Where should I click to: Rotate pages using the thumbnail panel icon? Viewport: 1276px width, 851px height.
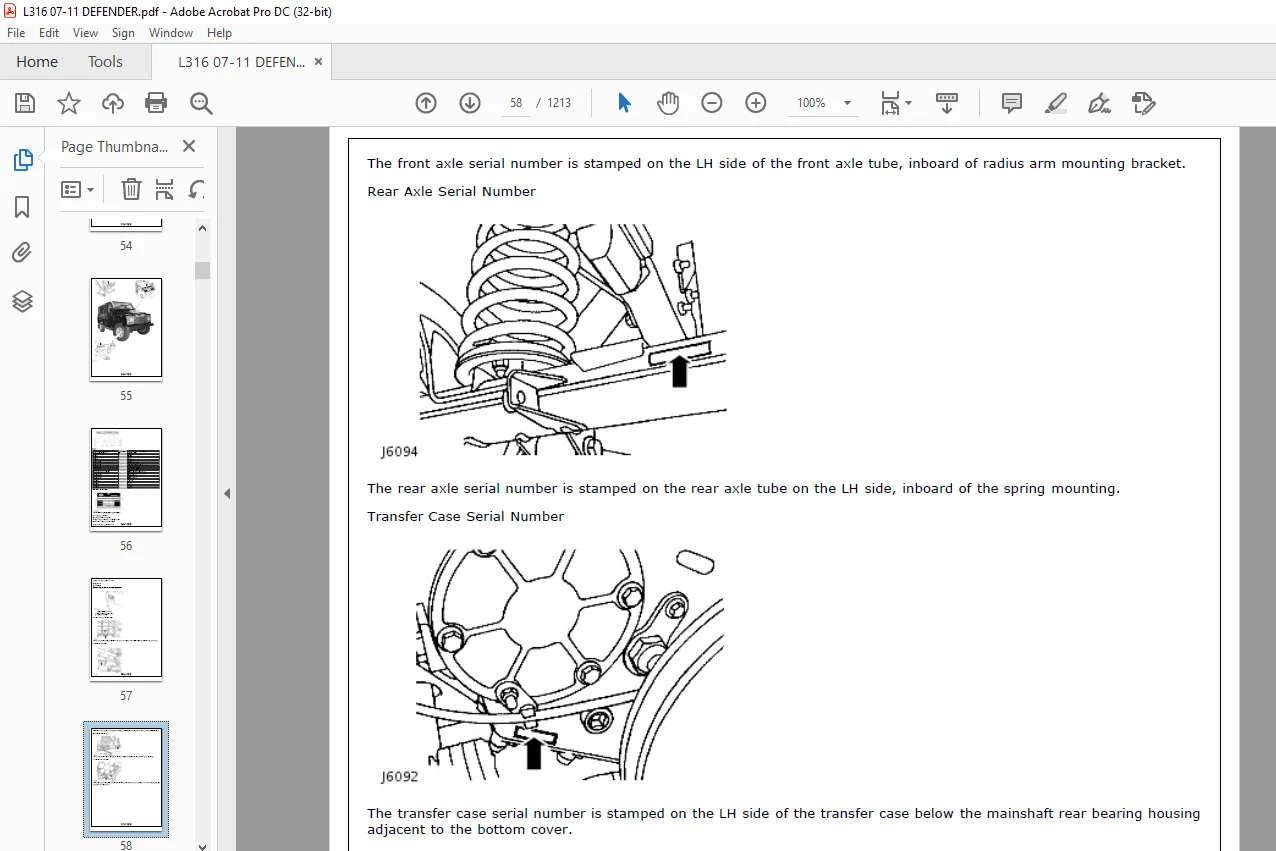pos(197,189)
